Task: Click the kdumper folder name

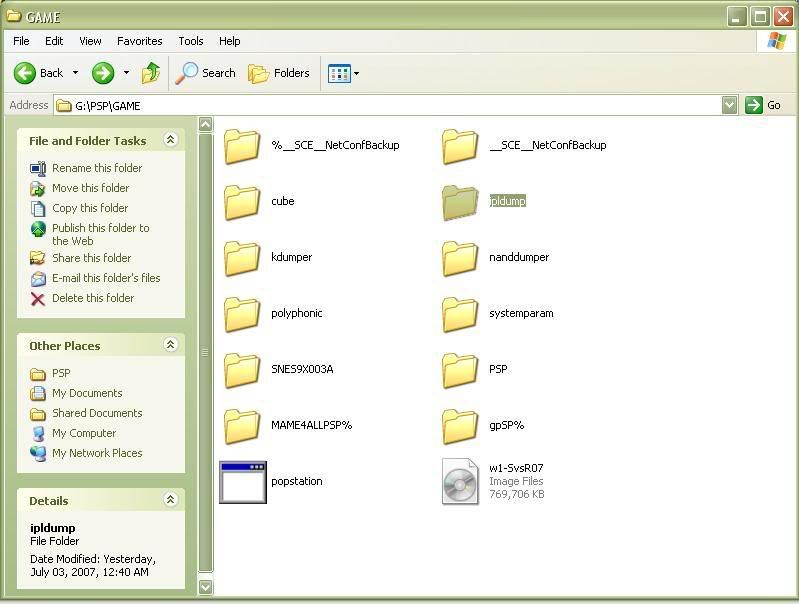Action: pos(291,257)
